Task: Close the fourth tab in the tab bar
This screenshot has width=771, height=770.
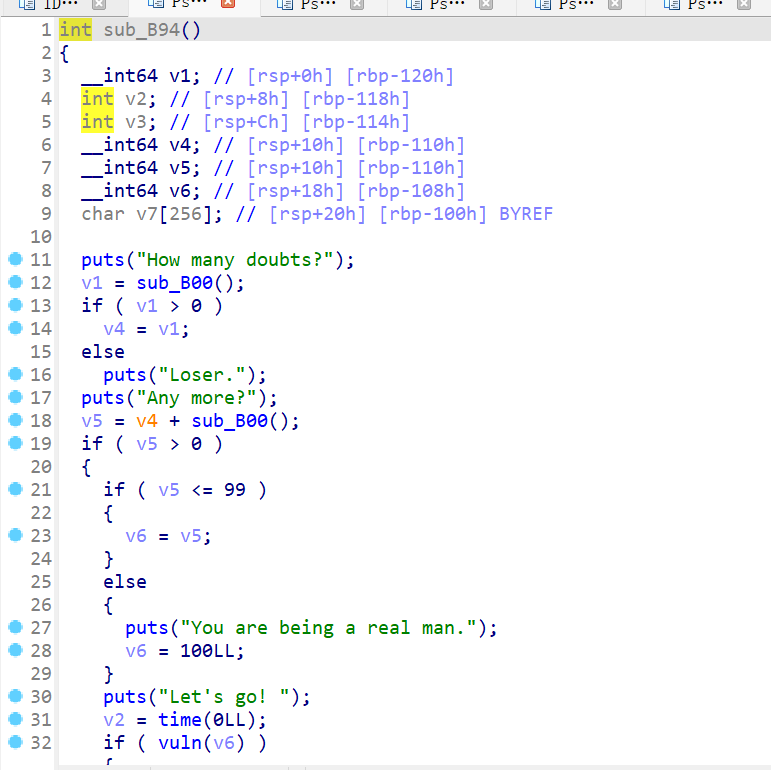Action: 485,5
